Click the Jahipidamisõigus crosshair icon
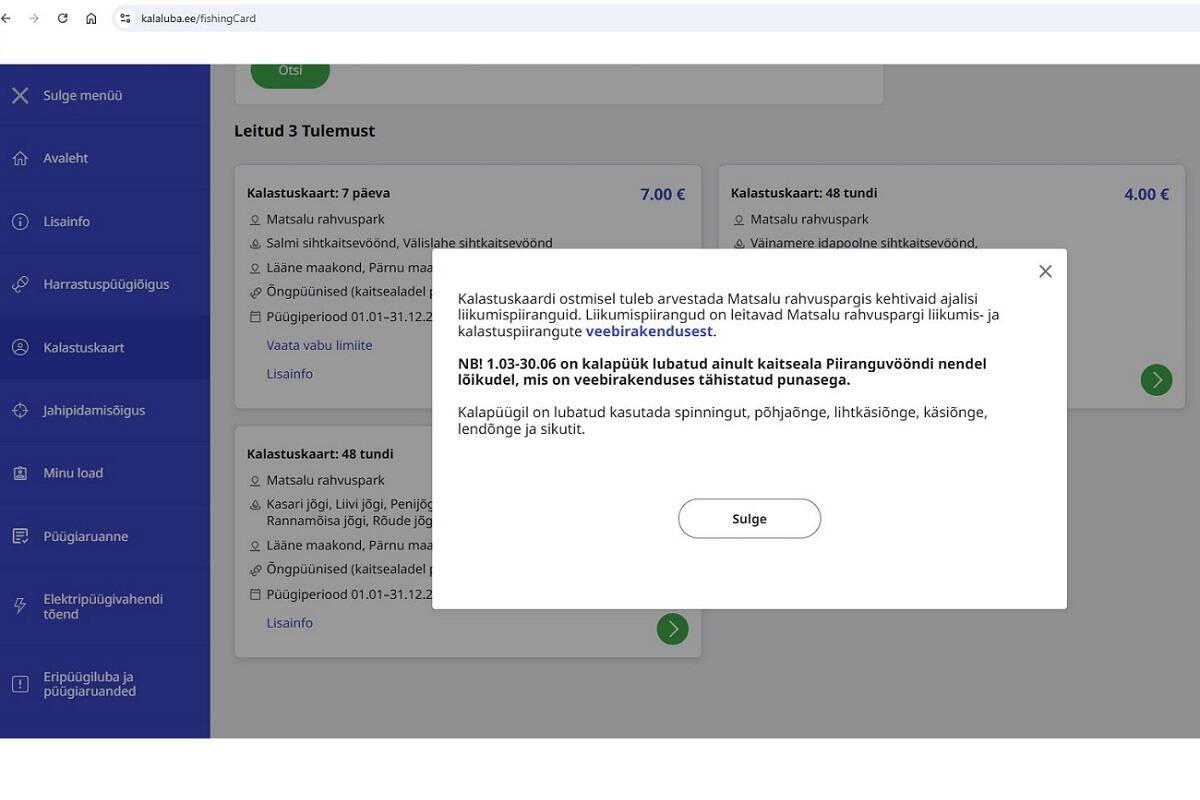The width and height of the screenshot is (1200, 800). [20, 411]
